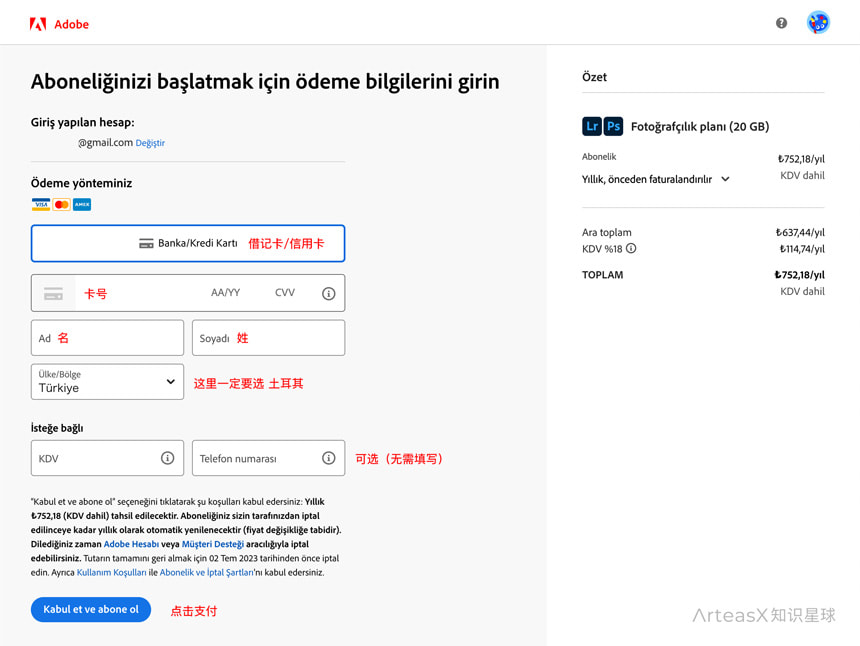Click the Visa card logo
Image resolution: width=860 pixels, height=646 pixels.
coord(41,205)
